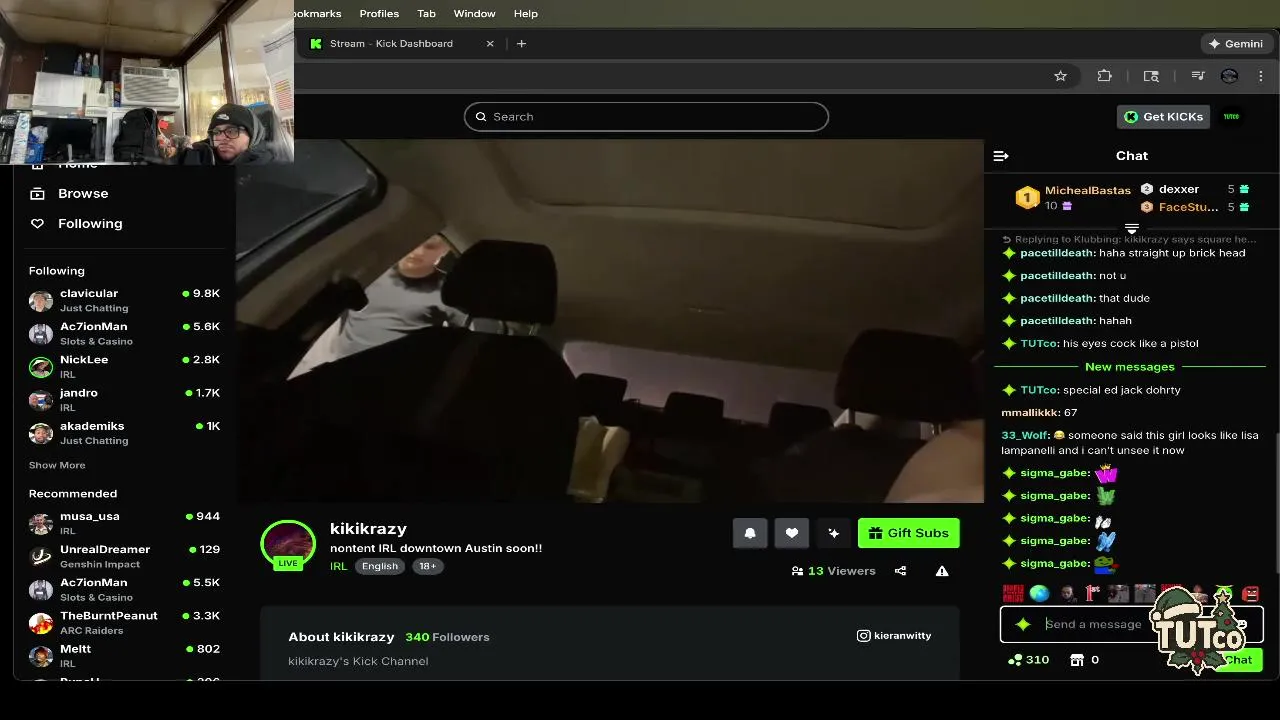Click MichealBastas in the chat leaderboard
The height and width of the screenshot is (720, 1280).
(1087, 190)
